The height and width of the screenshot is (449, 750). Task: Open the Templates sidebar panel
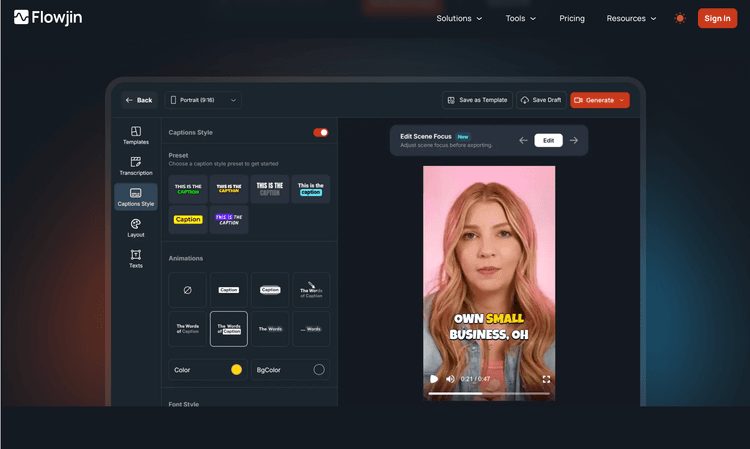(x=136, y=135)
